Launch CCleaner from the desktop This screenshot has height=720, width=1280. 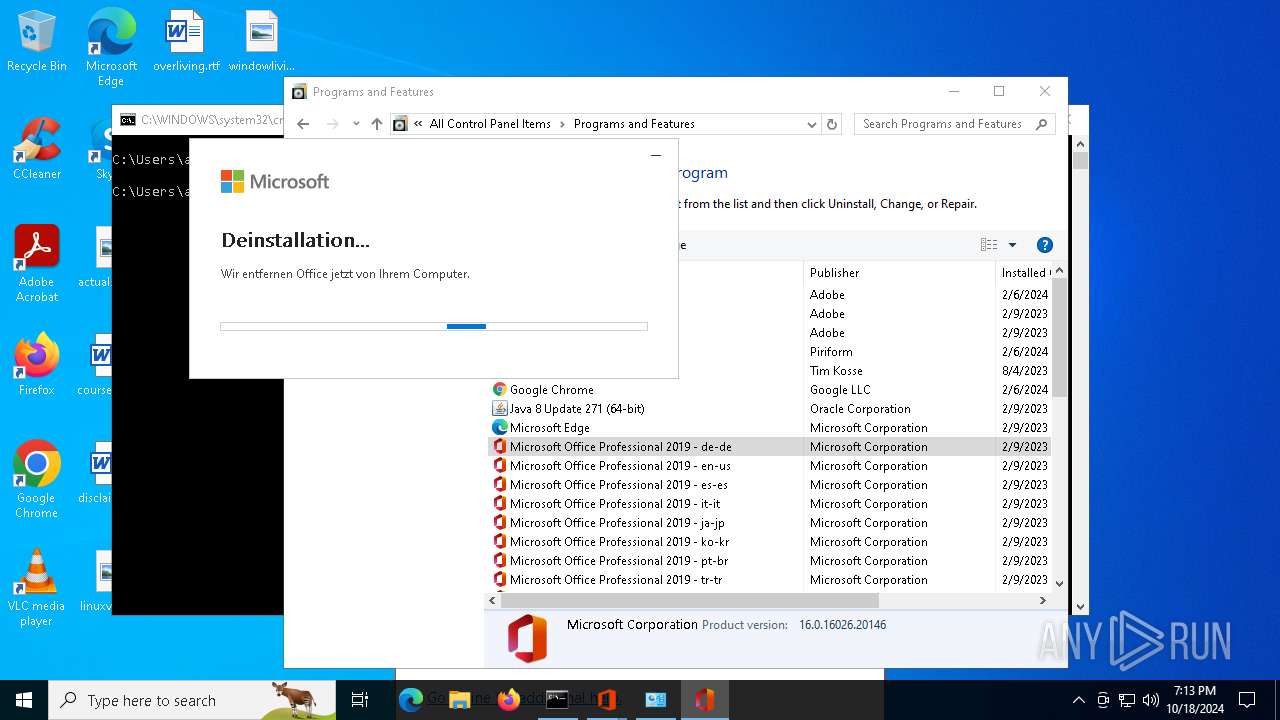coord(37,149)
